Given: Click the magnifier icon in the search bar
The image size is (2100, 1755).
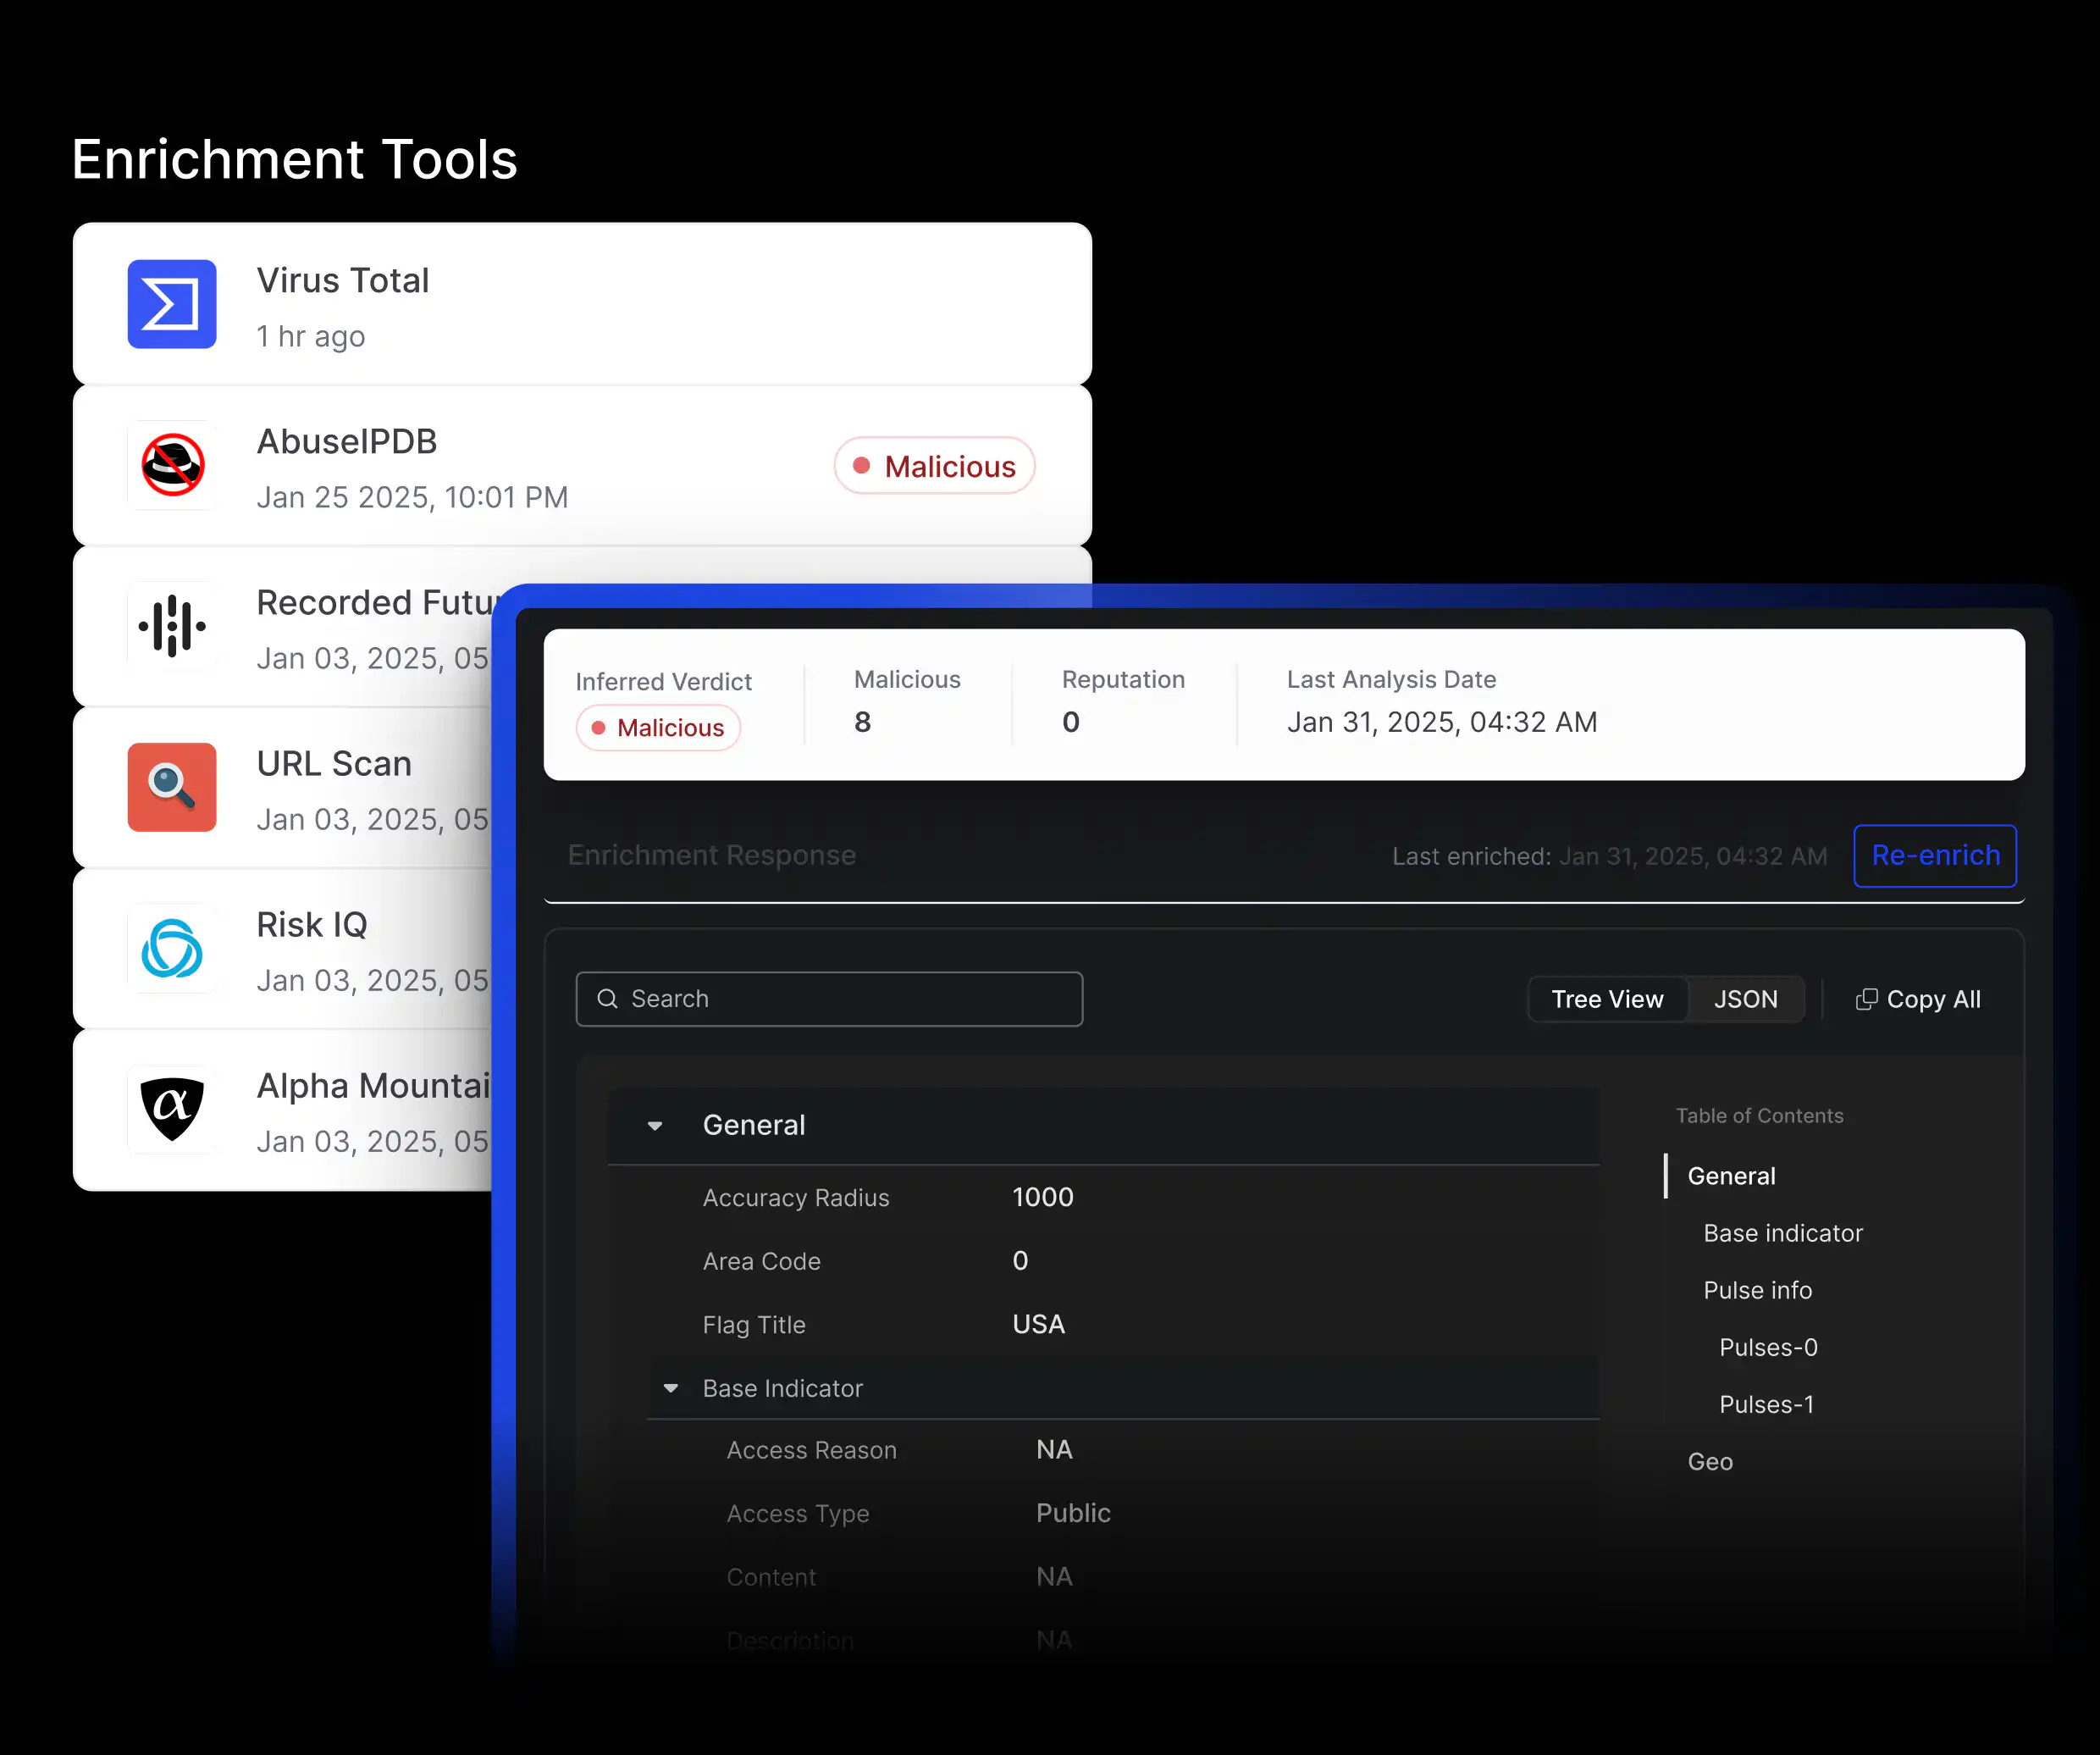Looking at the screenshot, I should [x=607, y=998].
